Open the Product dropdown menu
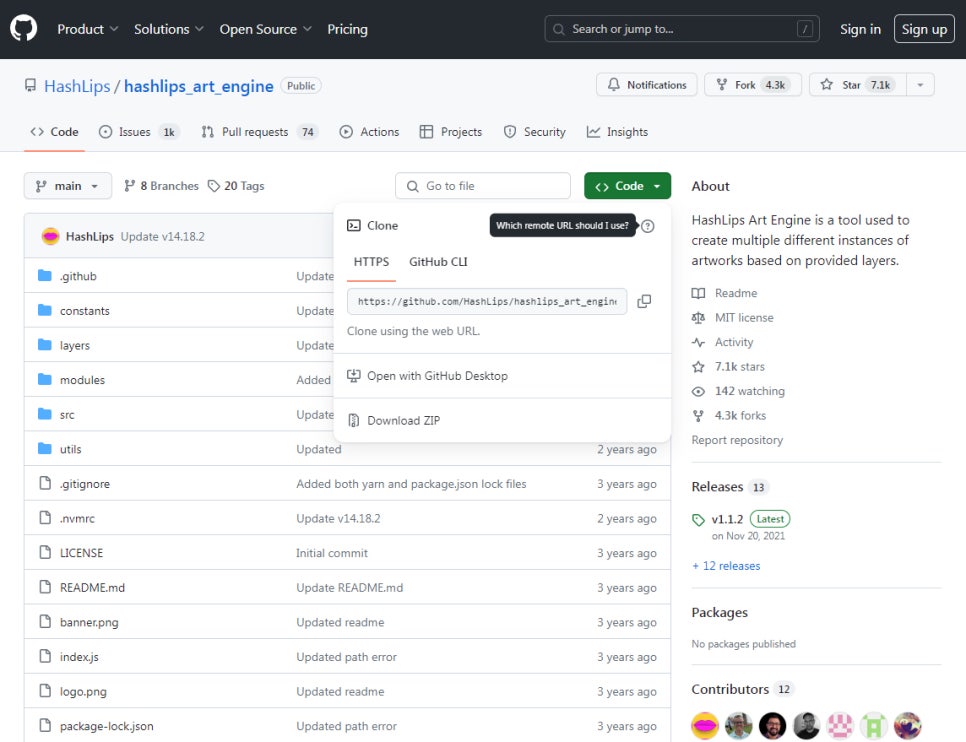The width and height of the screenshot is (966, 742). 87,29
